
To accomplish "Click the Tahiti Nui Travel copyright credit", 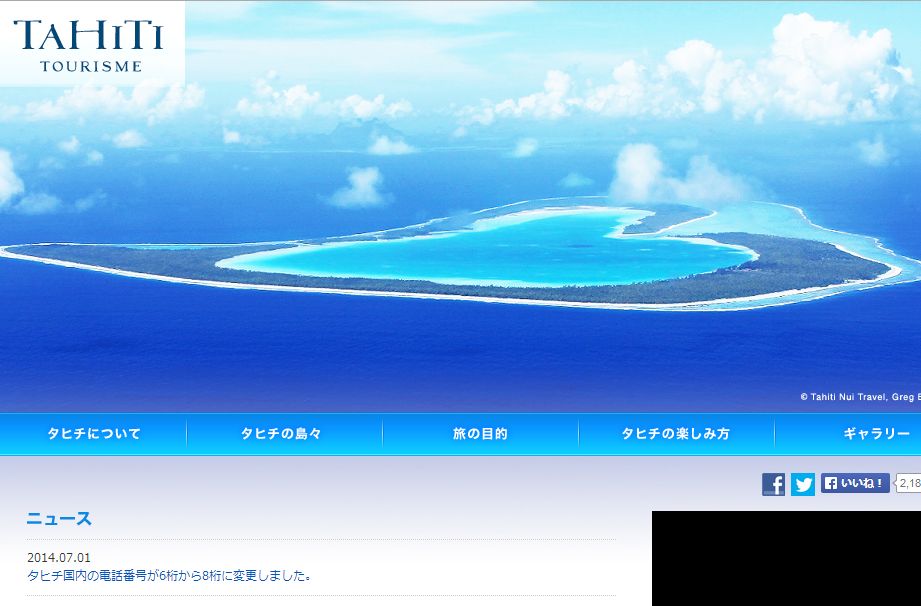I will (859, 397).
